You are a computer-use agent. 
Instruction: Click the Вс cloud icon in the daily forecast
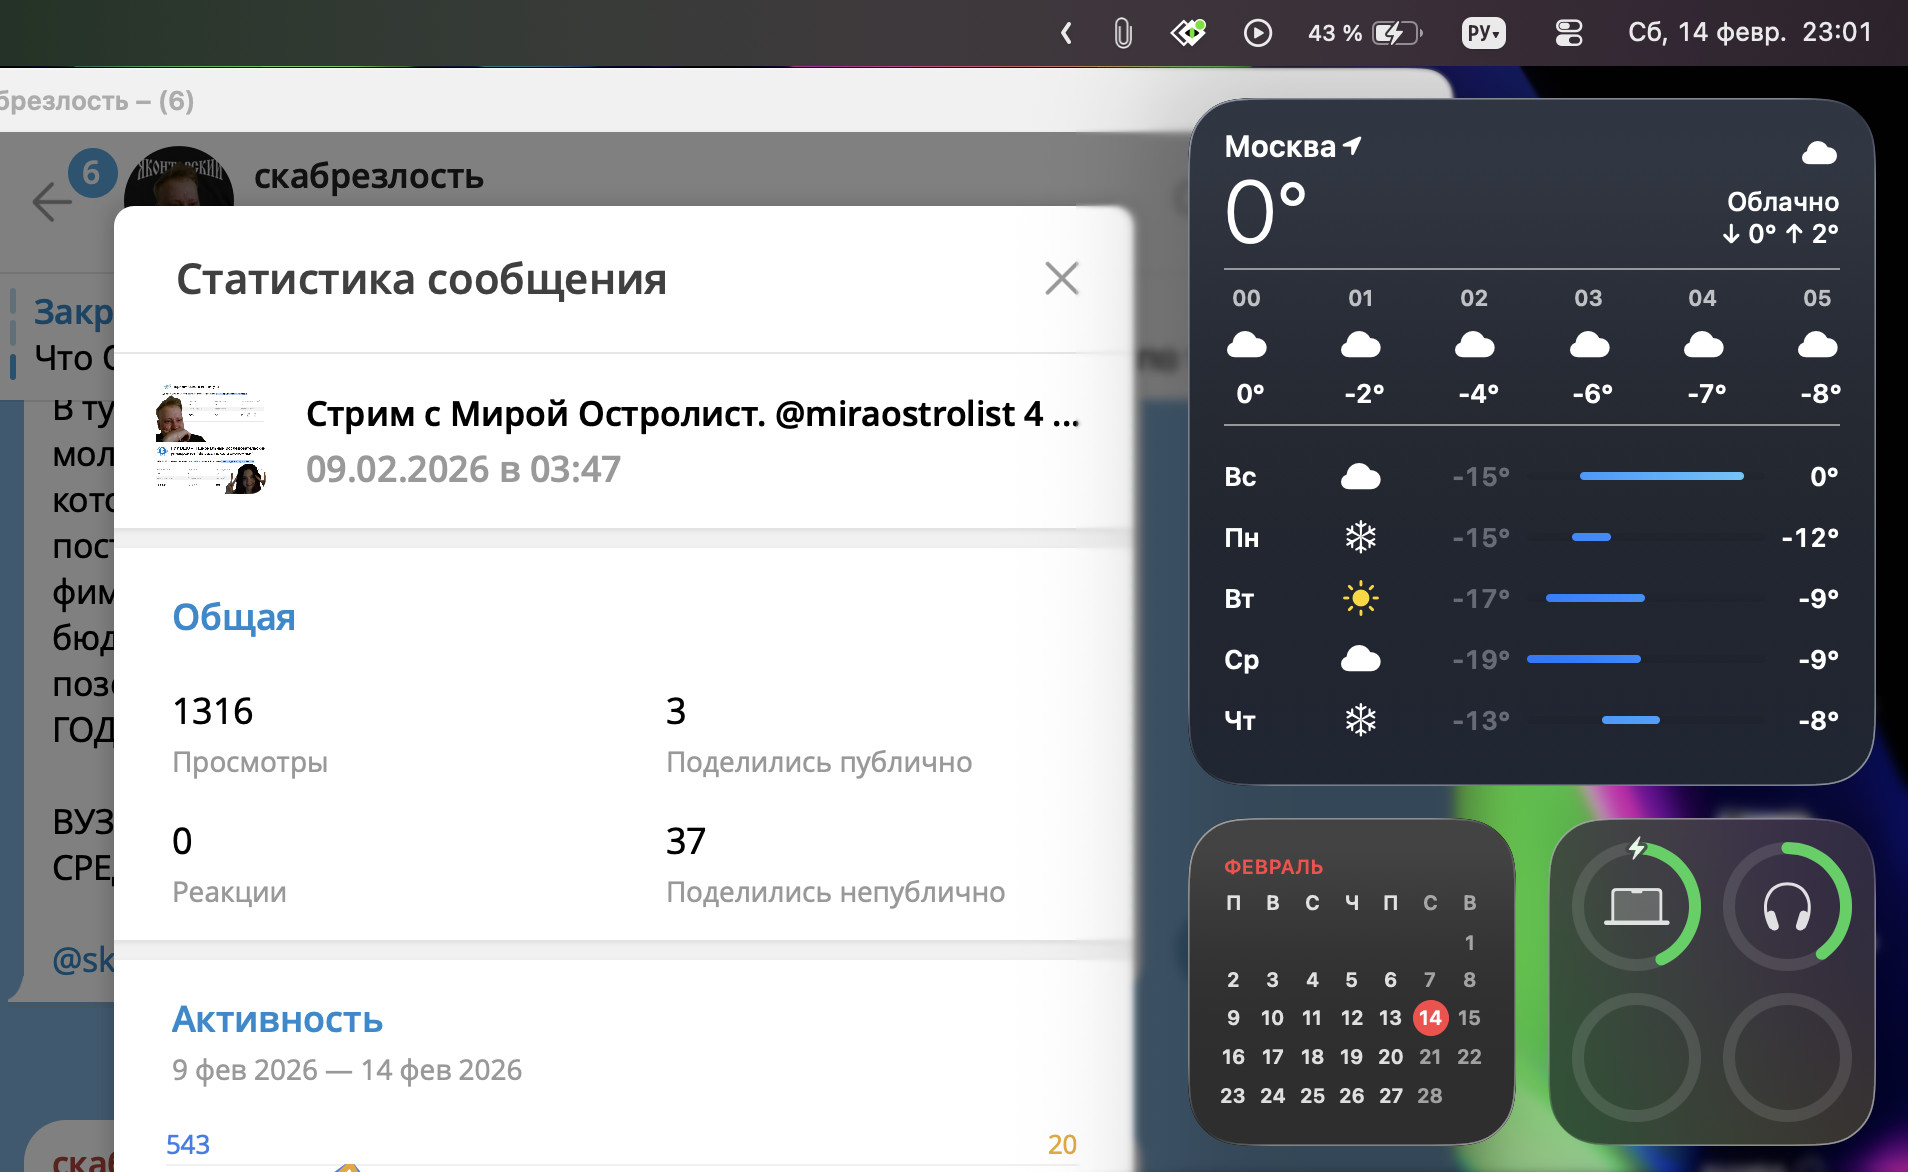pyautogui.click(x=1360, y=477)
